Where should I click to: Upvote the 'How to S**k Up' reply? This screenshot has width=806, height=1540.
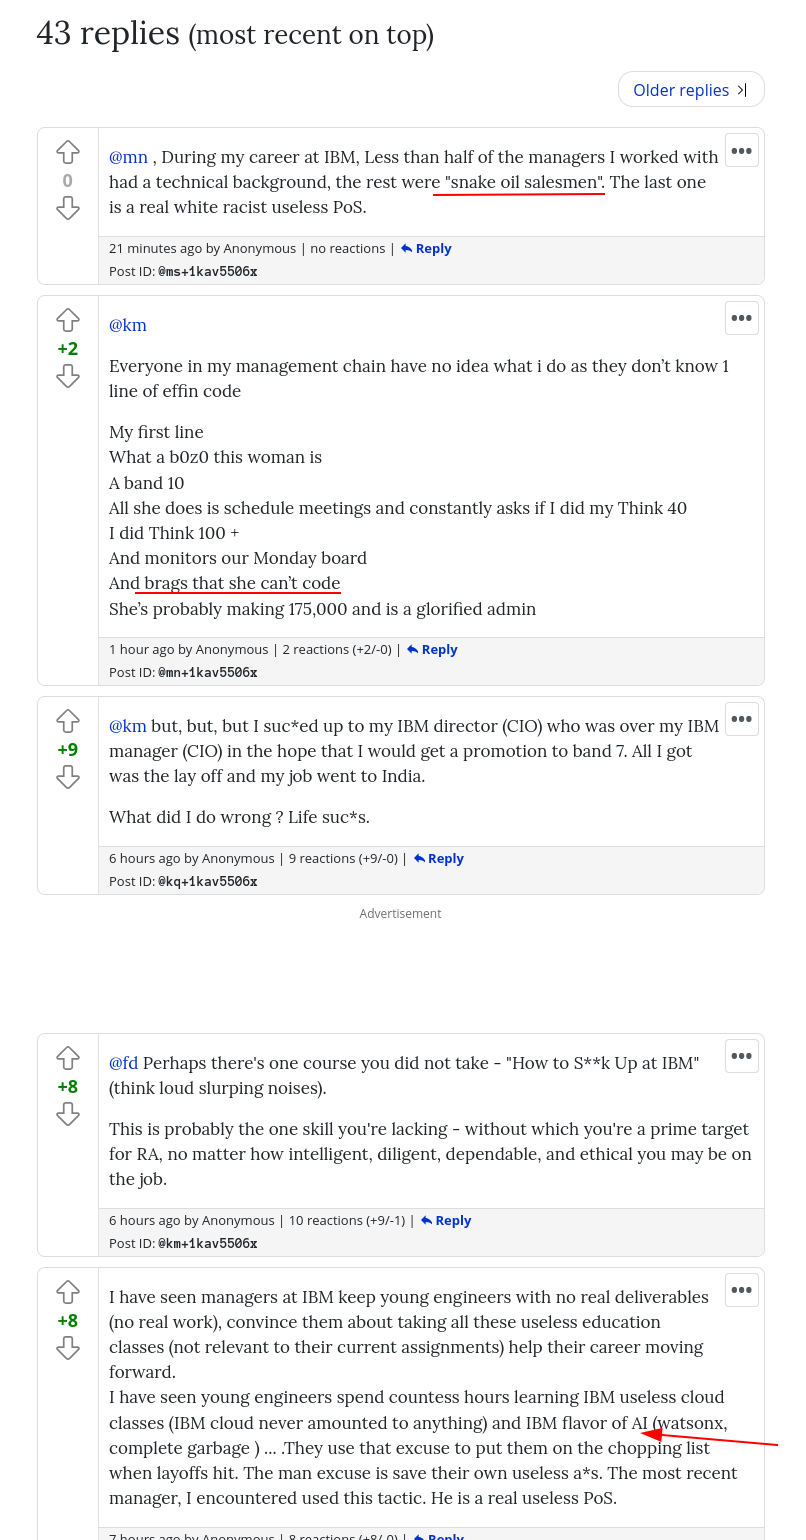(68, 1058)
